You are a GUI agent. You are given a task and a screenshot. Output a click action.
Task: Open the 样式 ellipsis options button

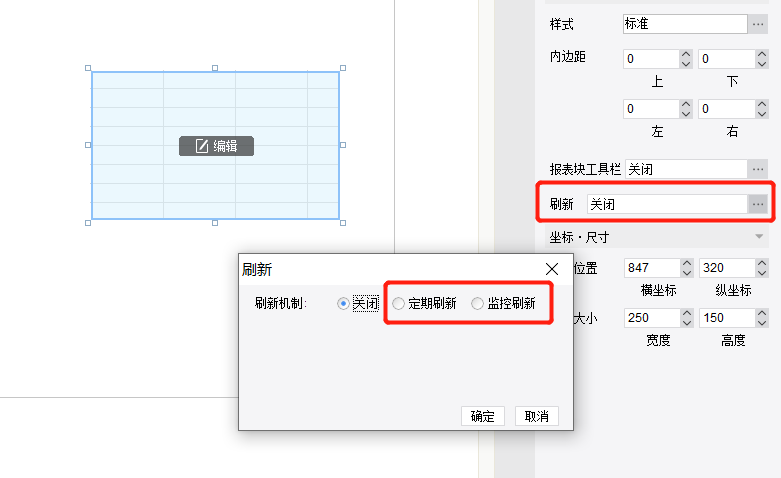[x=758, y=24]
